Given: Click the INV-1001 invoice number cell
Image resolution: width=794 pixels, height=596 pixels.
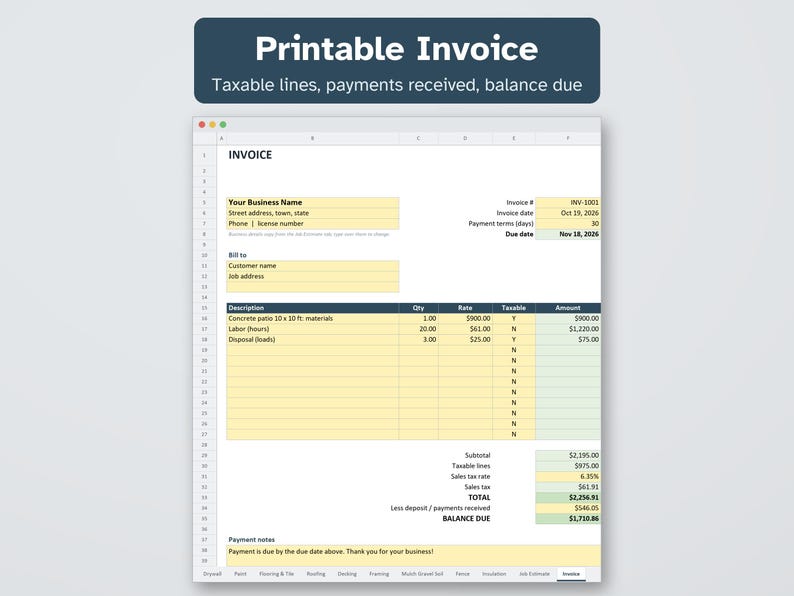Looking at the screenshot, I should pyautogui.click(x=568, y=203).
